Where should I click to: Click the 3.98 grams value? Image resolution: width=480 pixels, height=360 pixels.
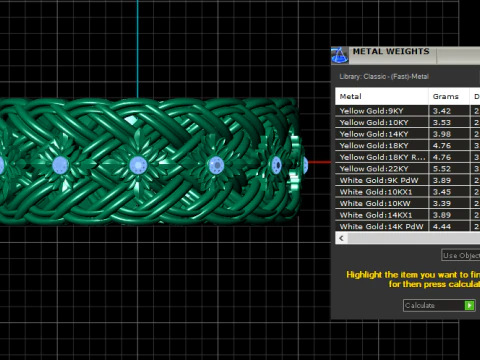point(442,134)
